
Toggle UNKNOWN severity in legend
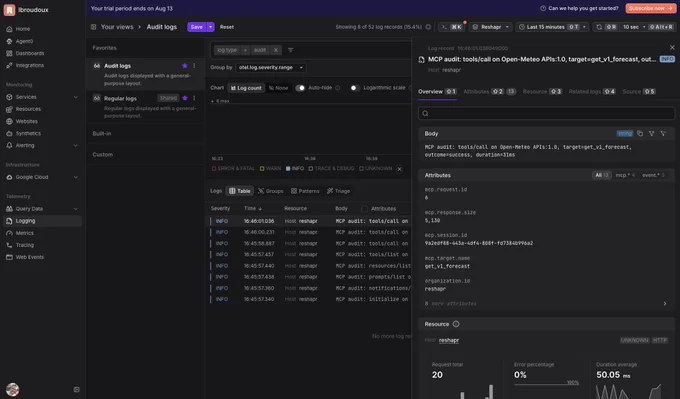(x=375, y=169)
